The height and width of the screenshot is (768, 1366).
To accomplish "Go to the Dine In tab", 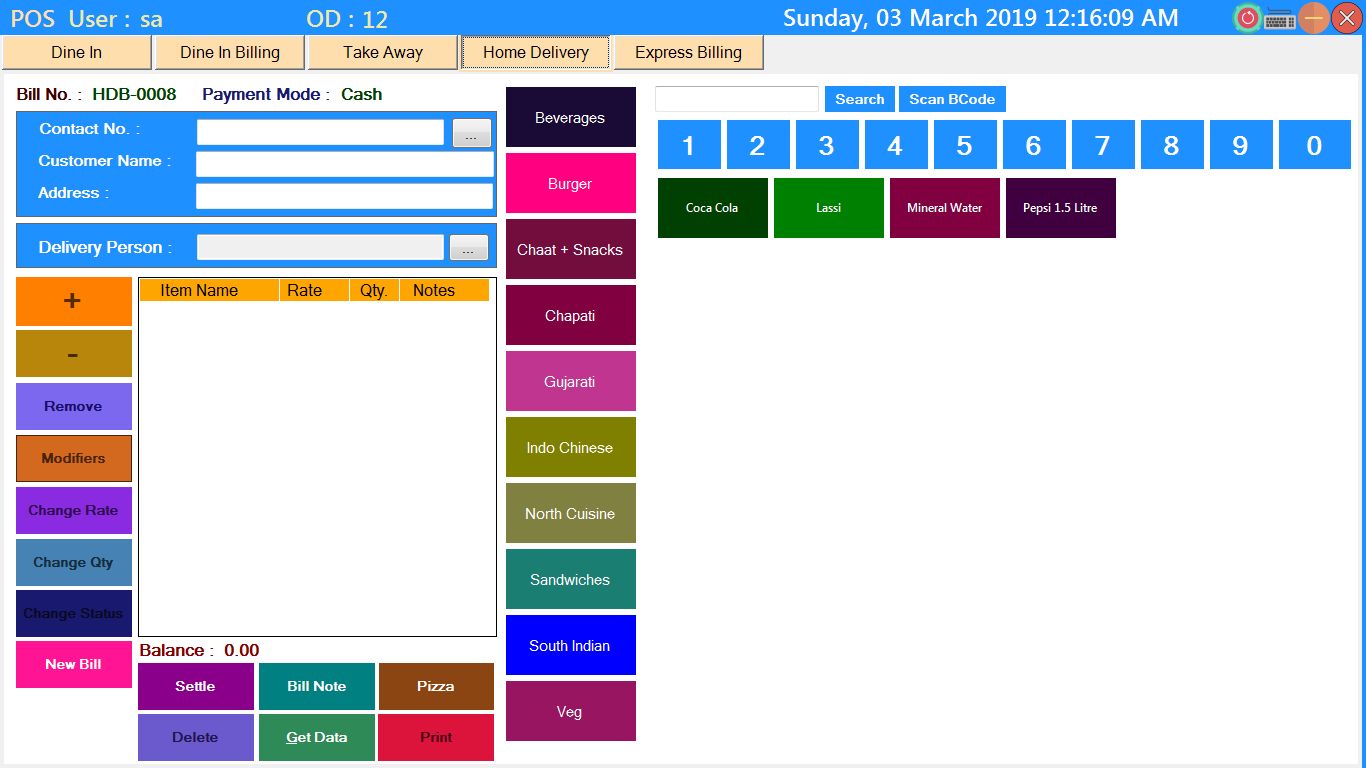I will tap(77, 53).
